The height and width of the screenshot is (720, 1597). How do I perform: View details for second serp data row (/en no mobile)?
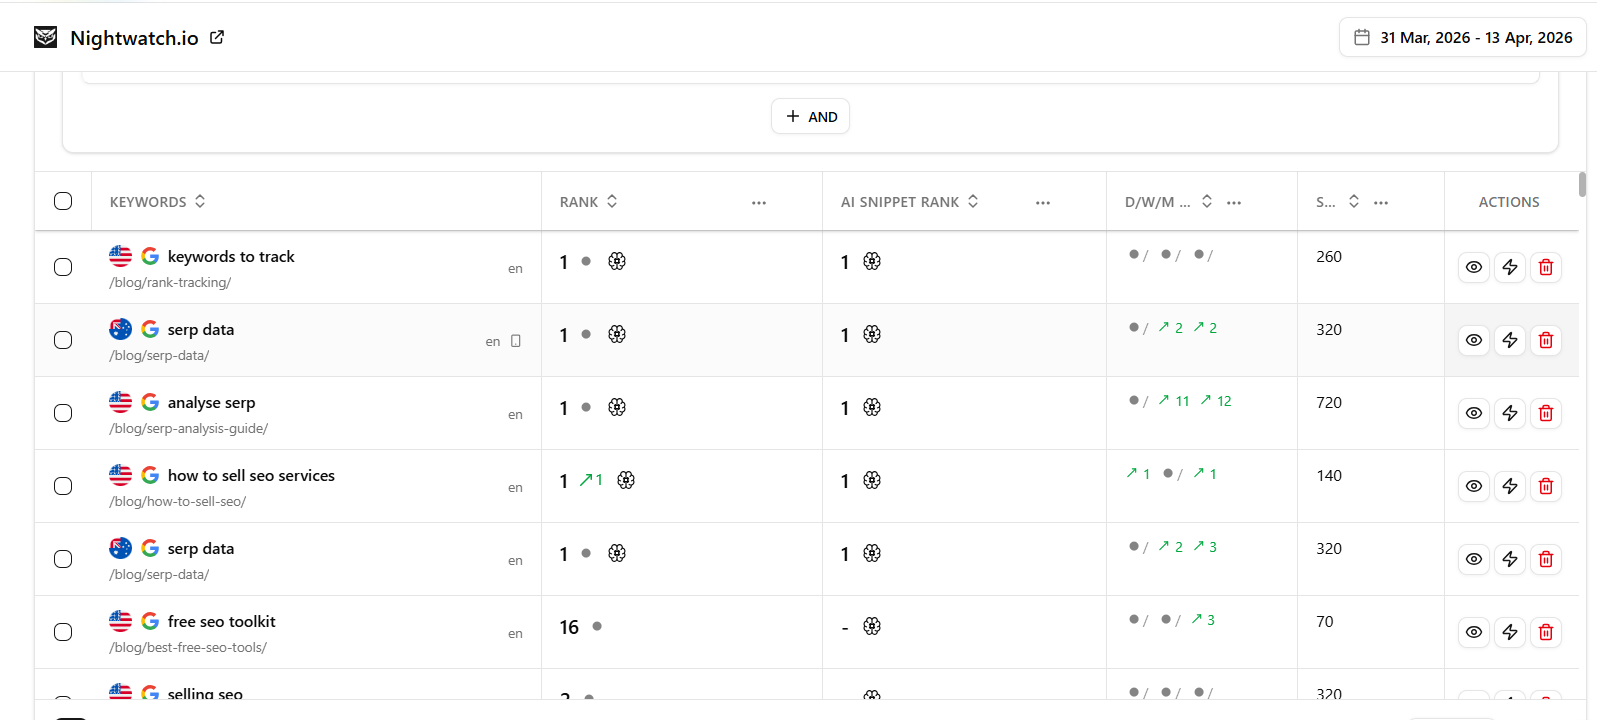pyautogui.click(x=1474, y=559)
